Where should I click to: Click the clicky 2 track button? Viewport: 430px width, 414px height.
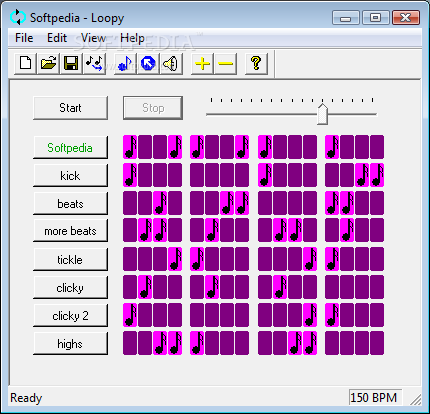tap(70, 315)
